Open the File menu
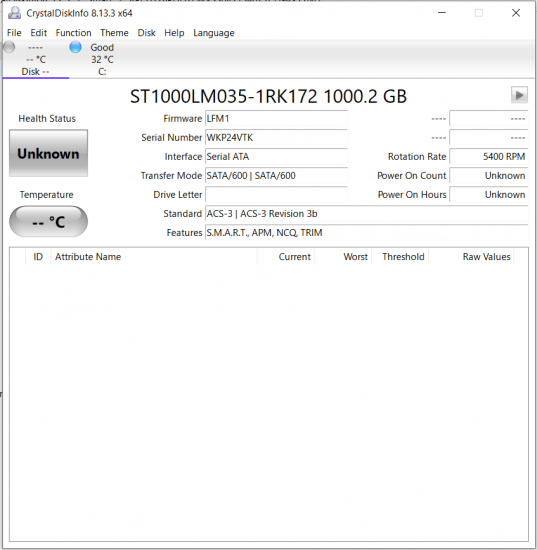Screen dimensions: 537x550 [x=14, y=33]
